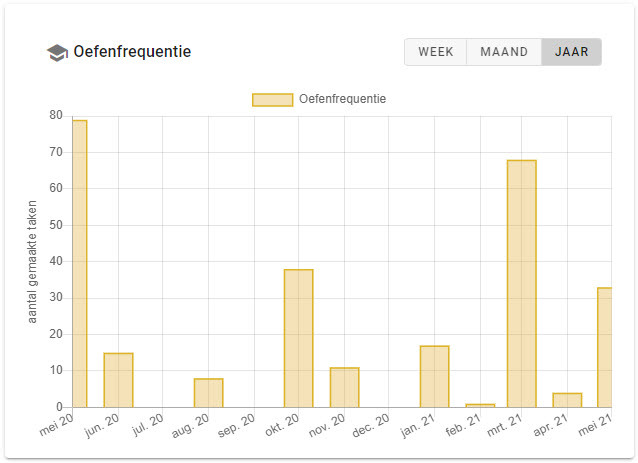Toggle the Oefenfrequentie legend color box
The image size is (638, 463).
272,99
